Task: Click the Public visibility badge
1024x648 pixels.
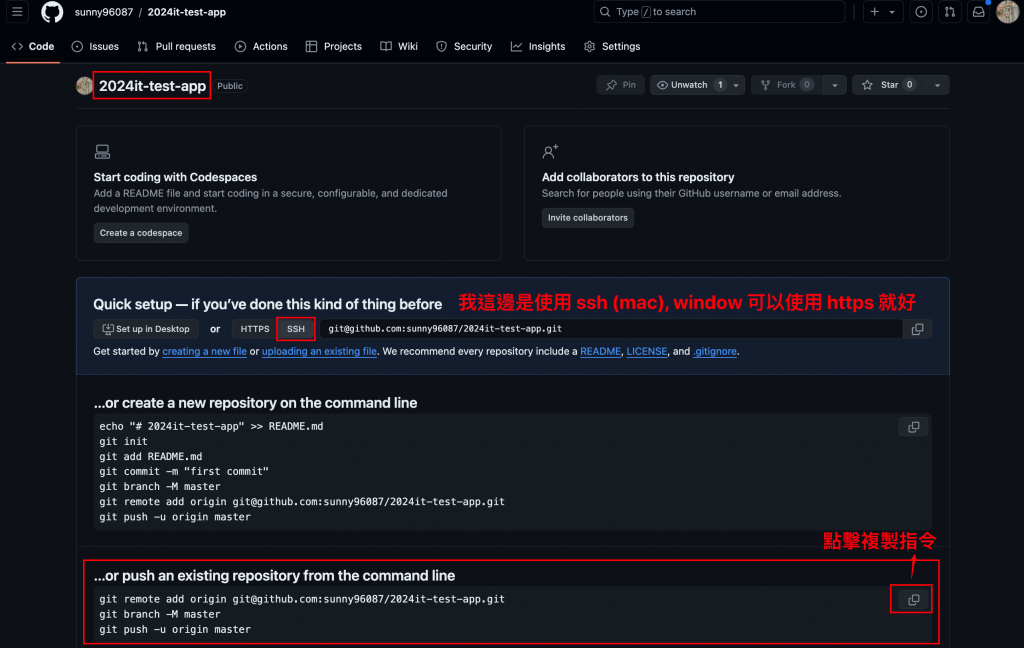Action: point(230,86)
